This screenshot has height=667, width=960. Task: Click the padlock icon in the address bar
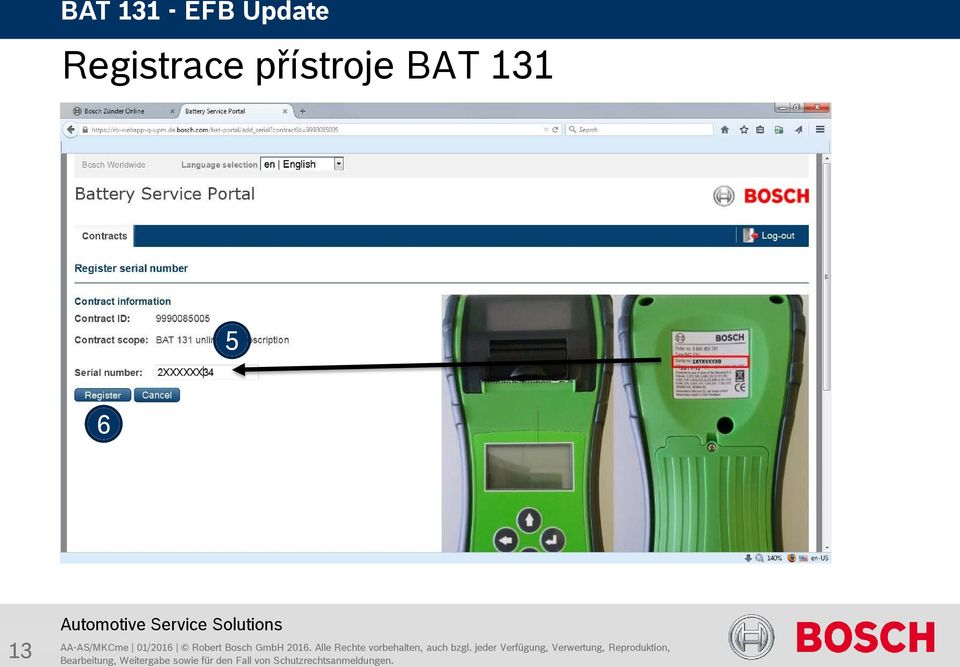(x=85, y=130)
